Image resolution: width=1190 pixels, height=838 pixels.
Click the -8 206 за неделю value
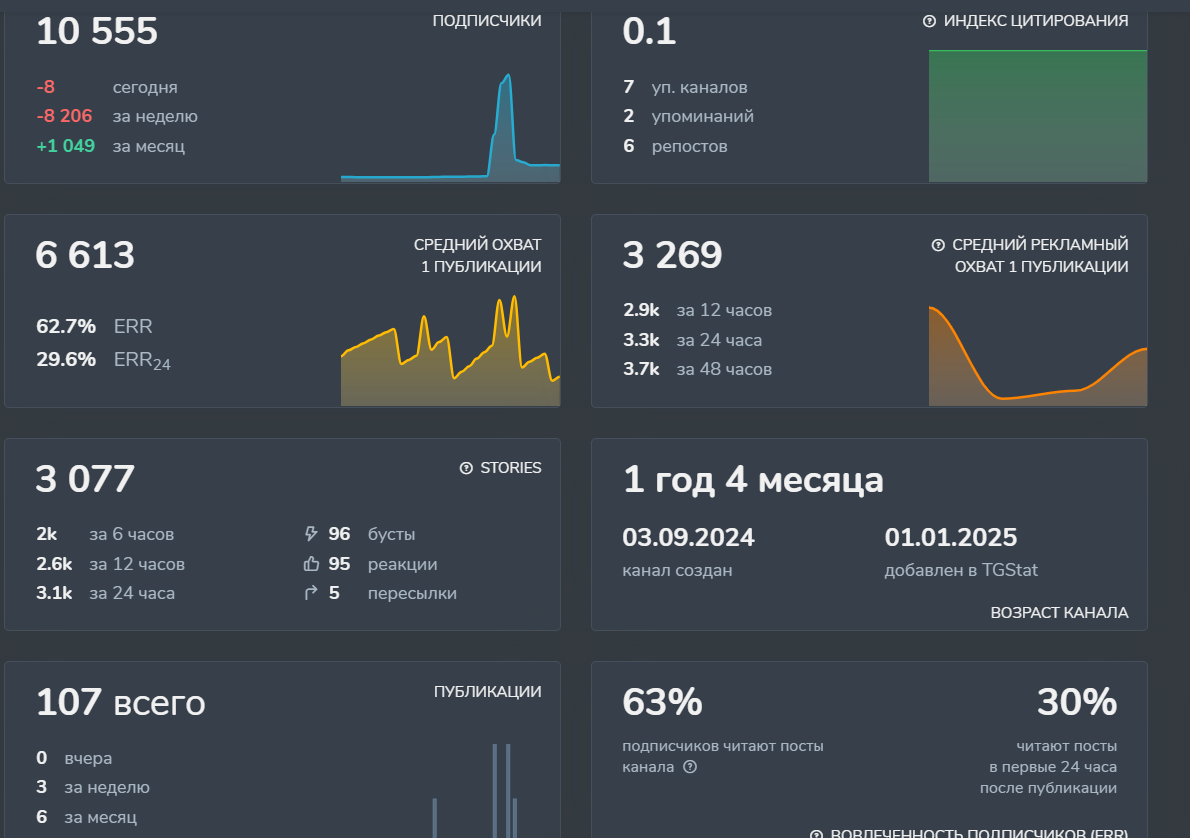tap(64, 116)
